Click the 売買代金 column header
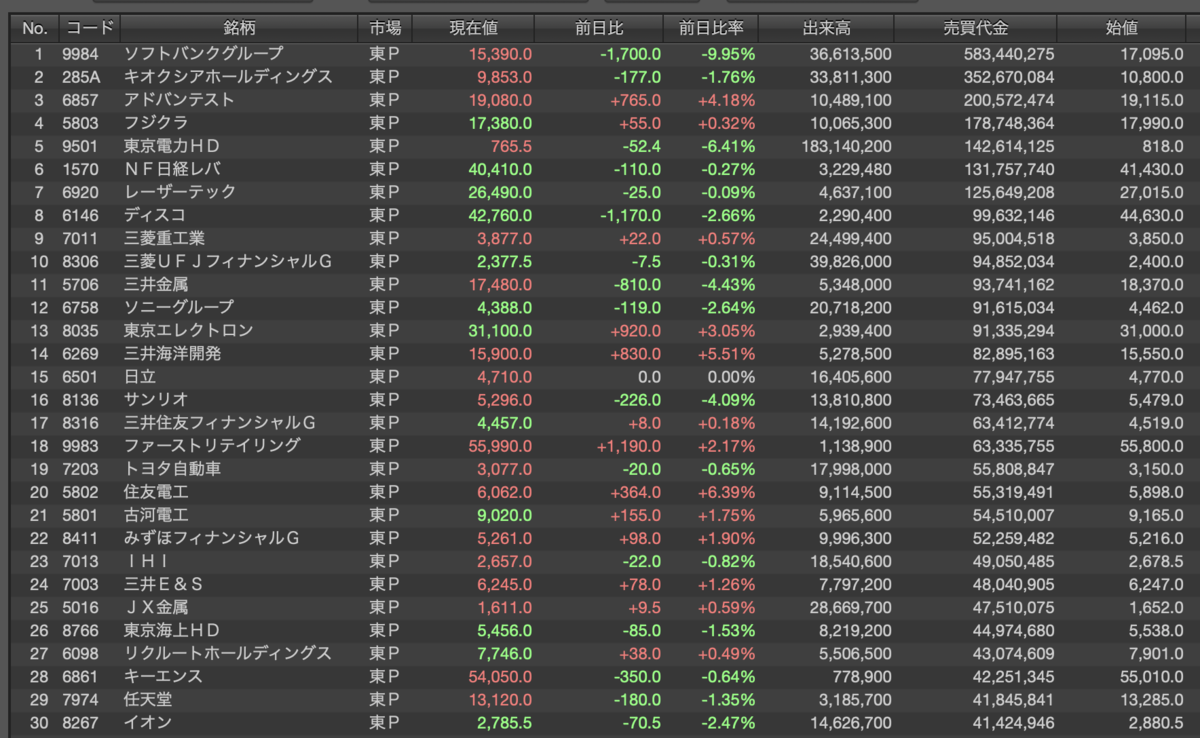The width and height of the screenshot is (1200, 738). point(975,29)
